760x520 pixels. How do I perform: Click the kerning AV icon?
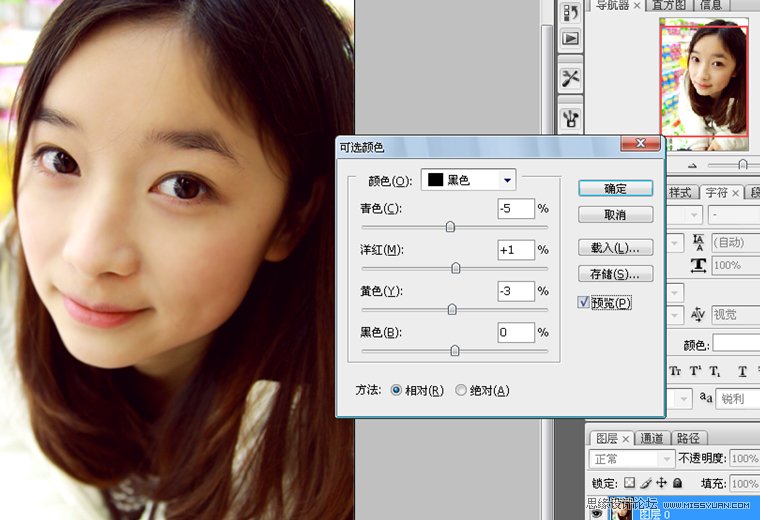698,315
